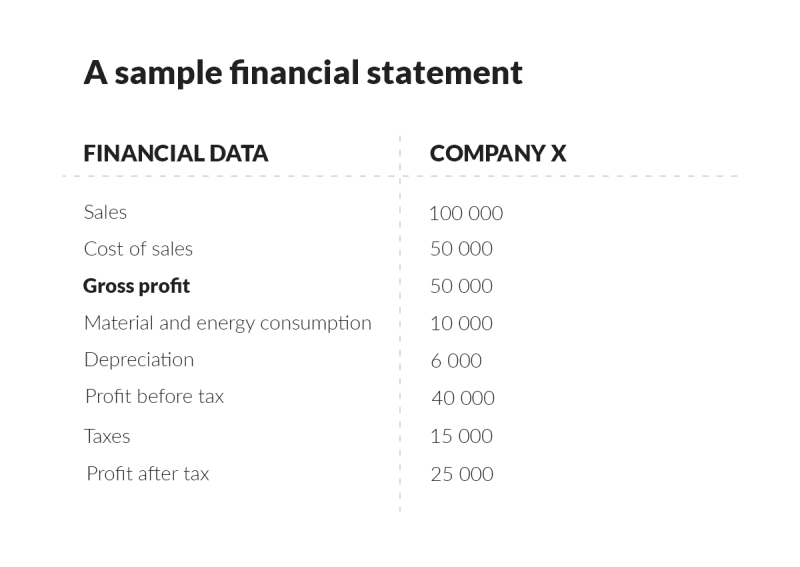Image resolution: width=800 pixels, height=567 pixels.
Task: Click the Depreciation row label
Action: [139, 360]
